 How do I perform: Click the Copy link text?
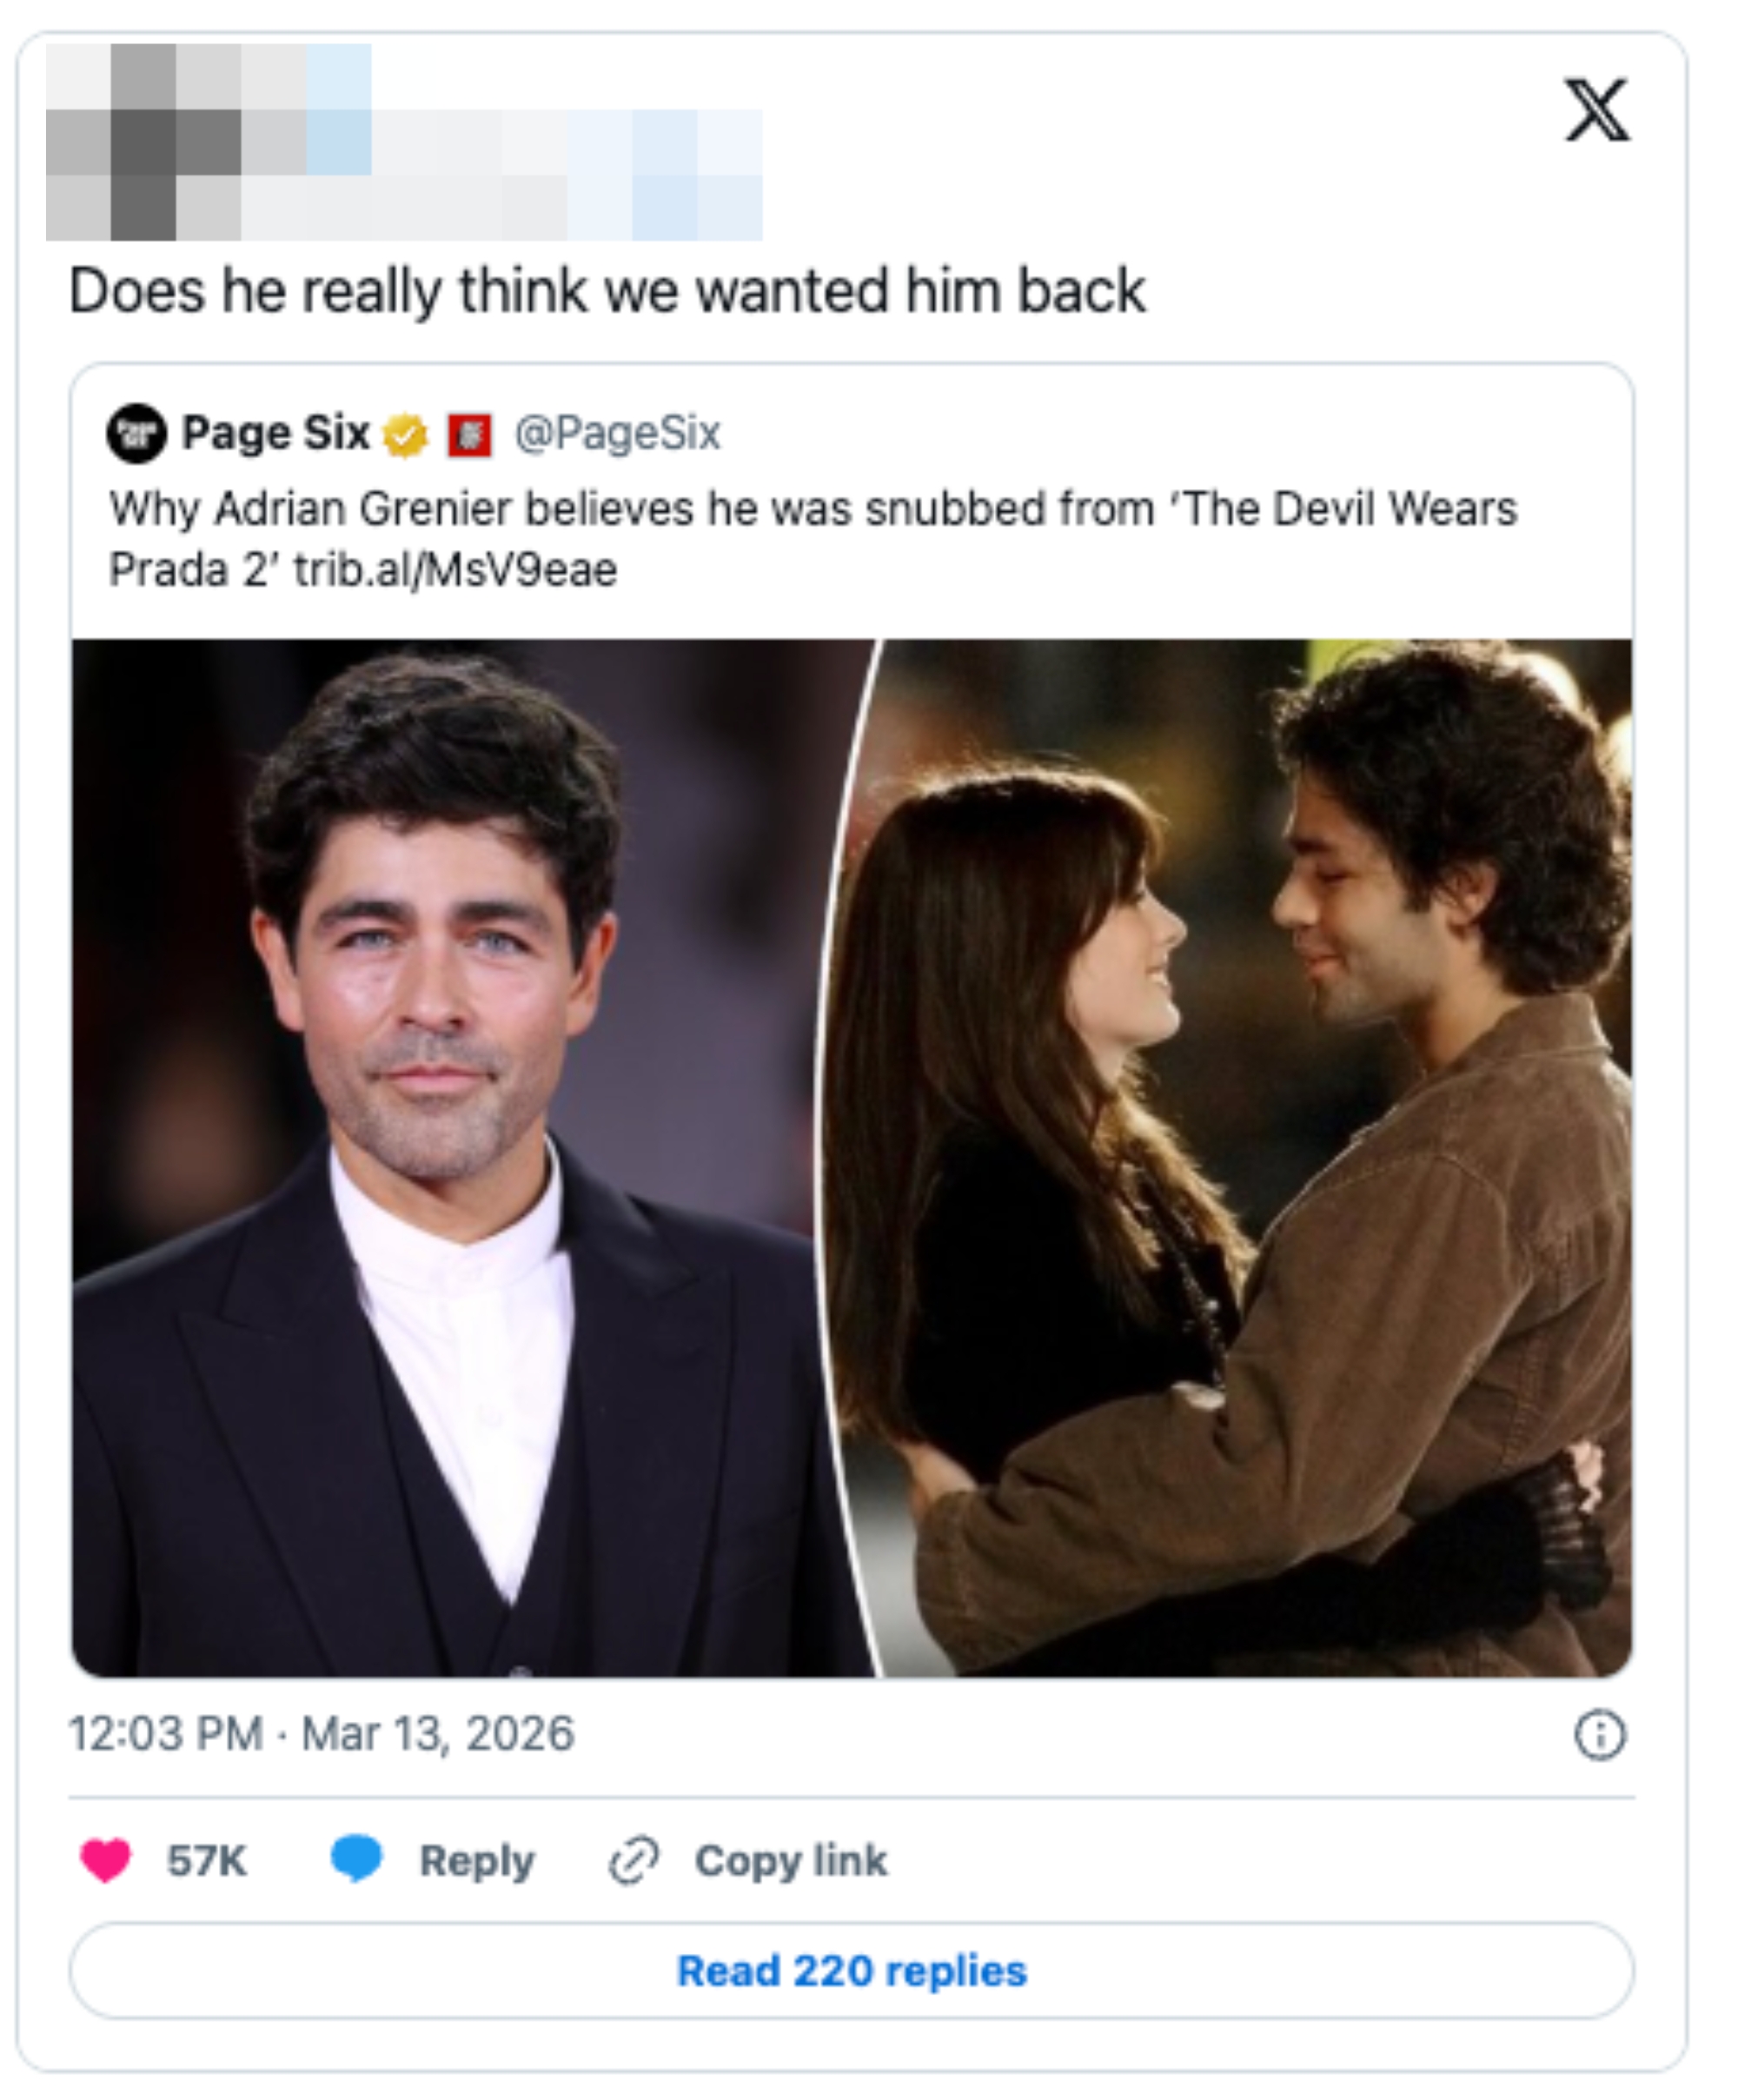(790, 1861)
